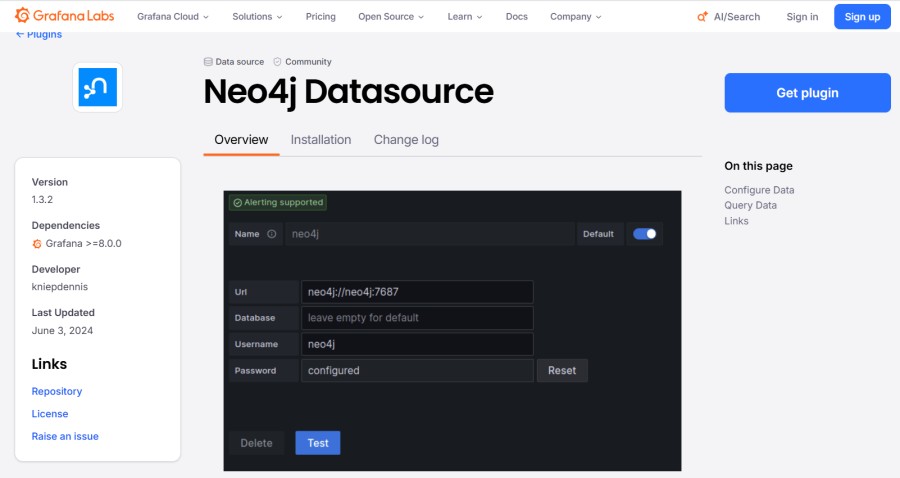Expand the Solutions dropdown
The width and height of the screenshot is (900, 478).
pyautogui.click(x=257, y=17)
